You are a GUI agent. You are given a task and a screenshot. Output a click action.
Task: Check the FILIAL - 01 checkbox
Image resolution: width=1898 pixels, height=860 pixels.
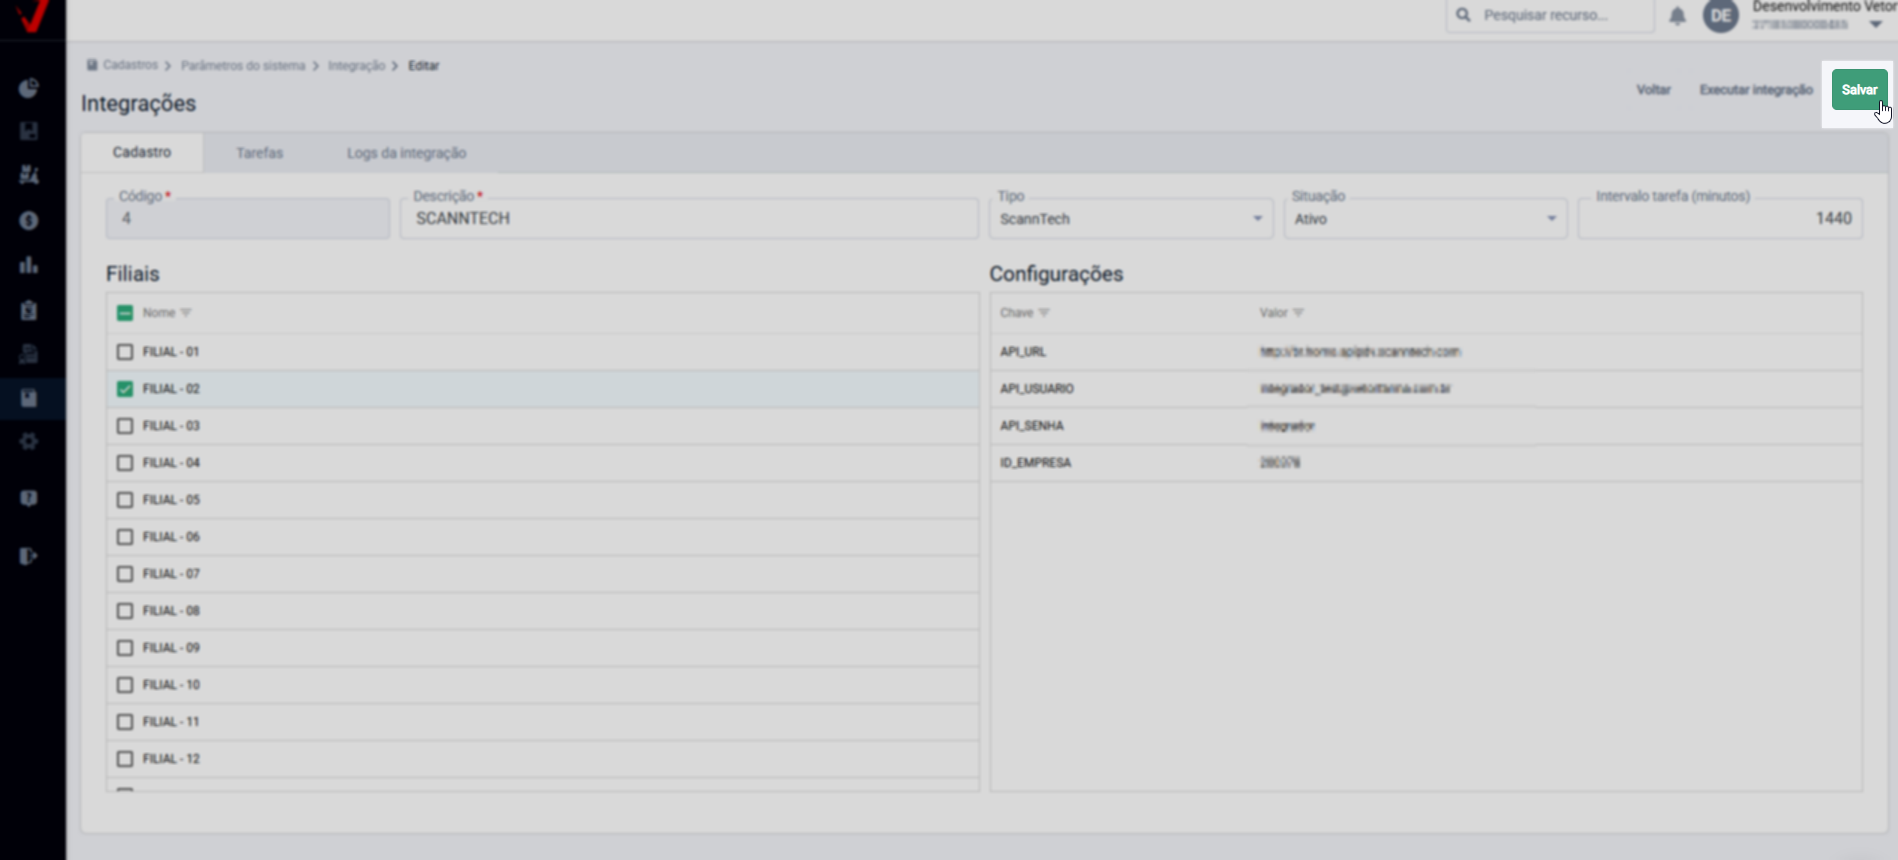(125, 352)
